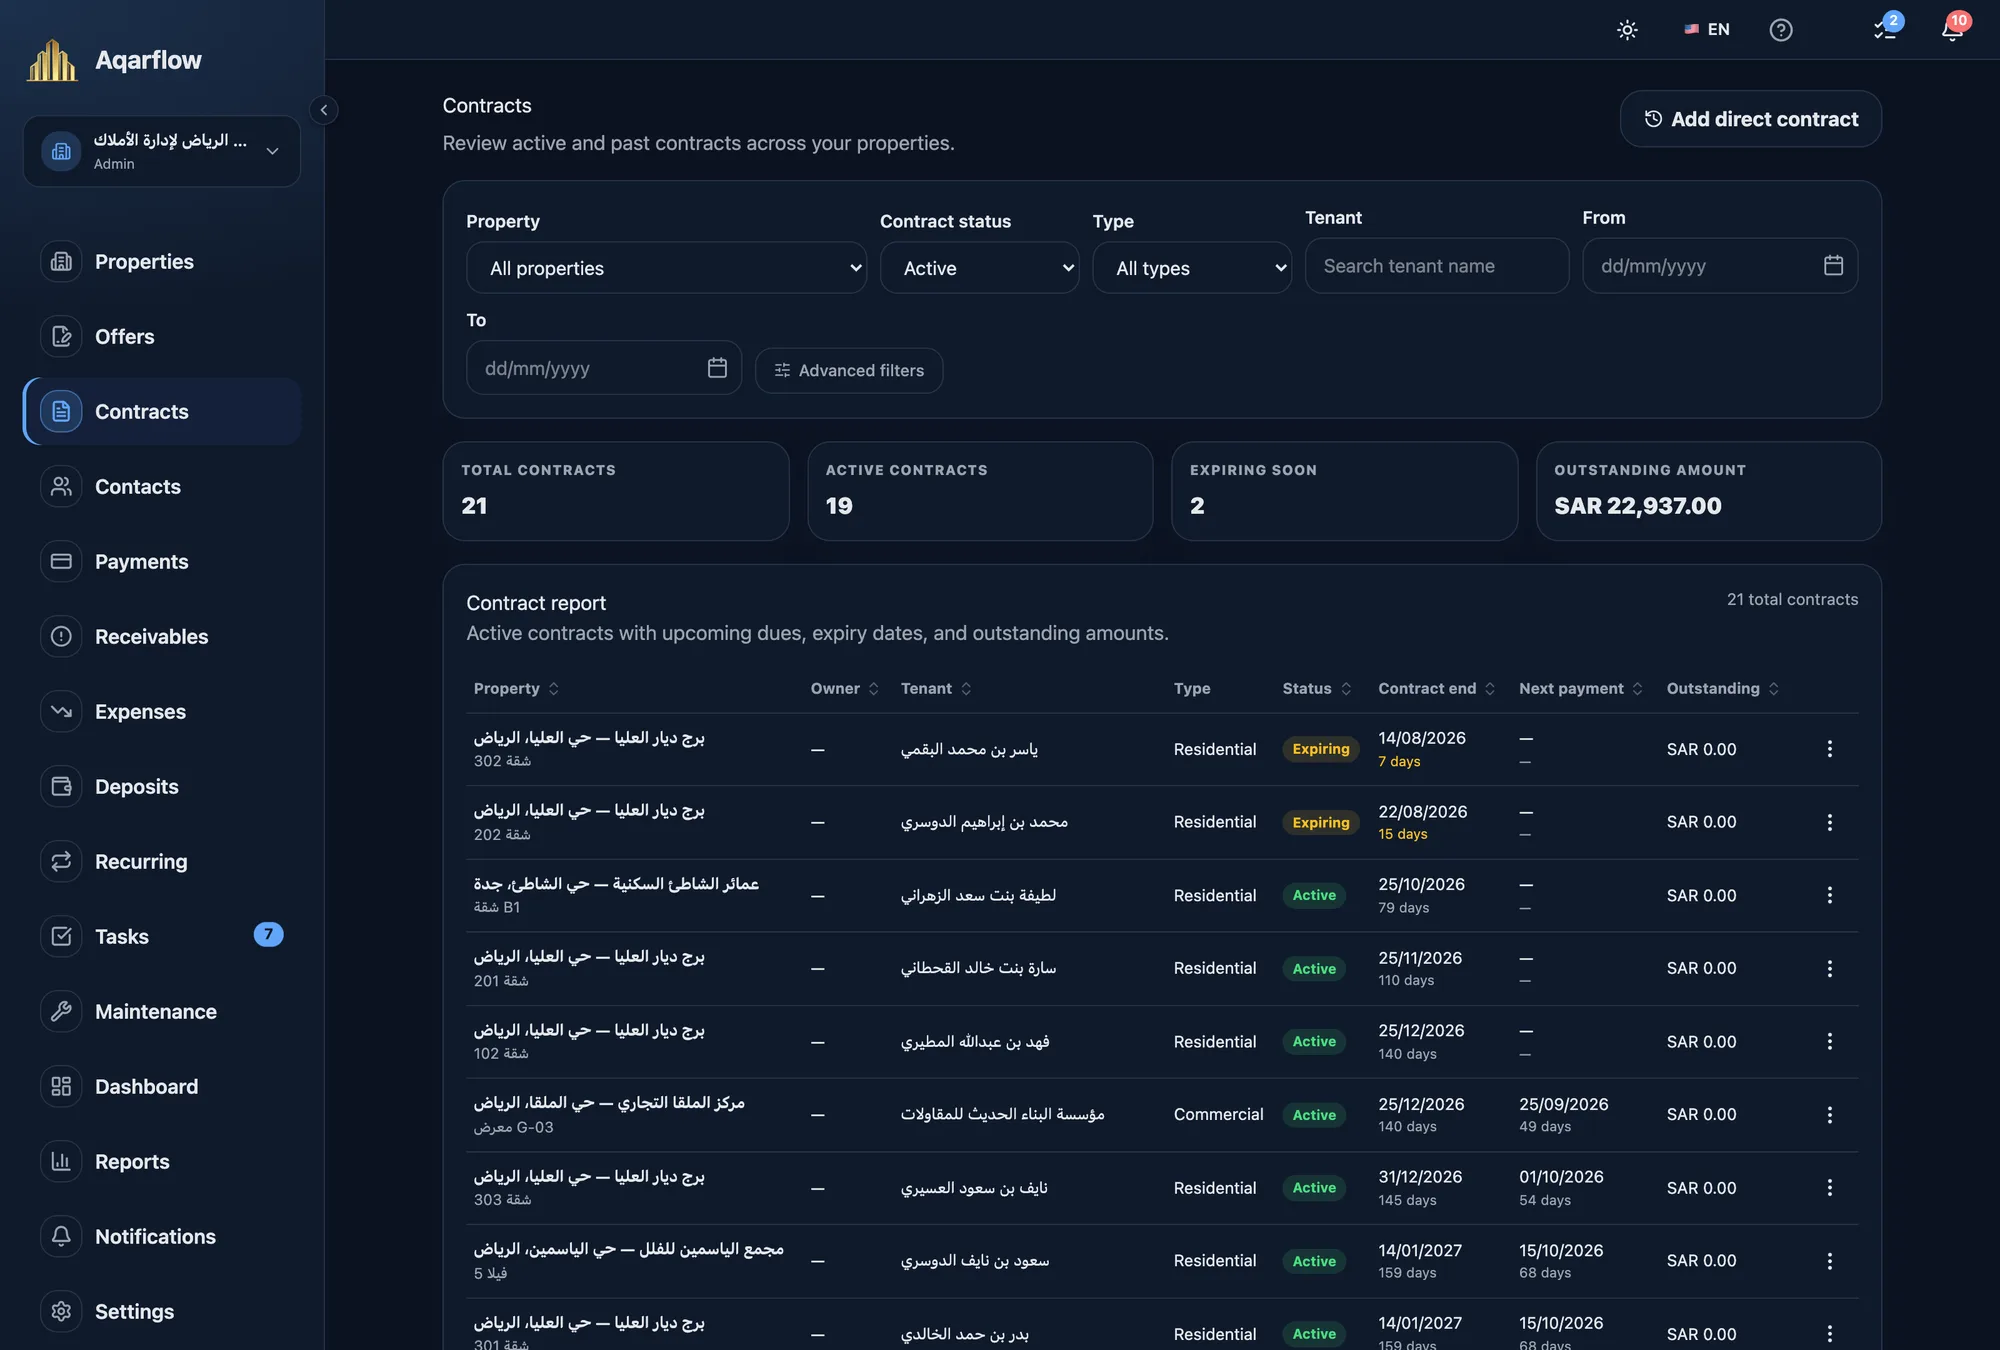Image resolution: width=2000 pixels, height=1350 pixels.
Task: Open Advanced filters
Action: pos(849,371)
